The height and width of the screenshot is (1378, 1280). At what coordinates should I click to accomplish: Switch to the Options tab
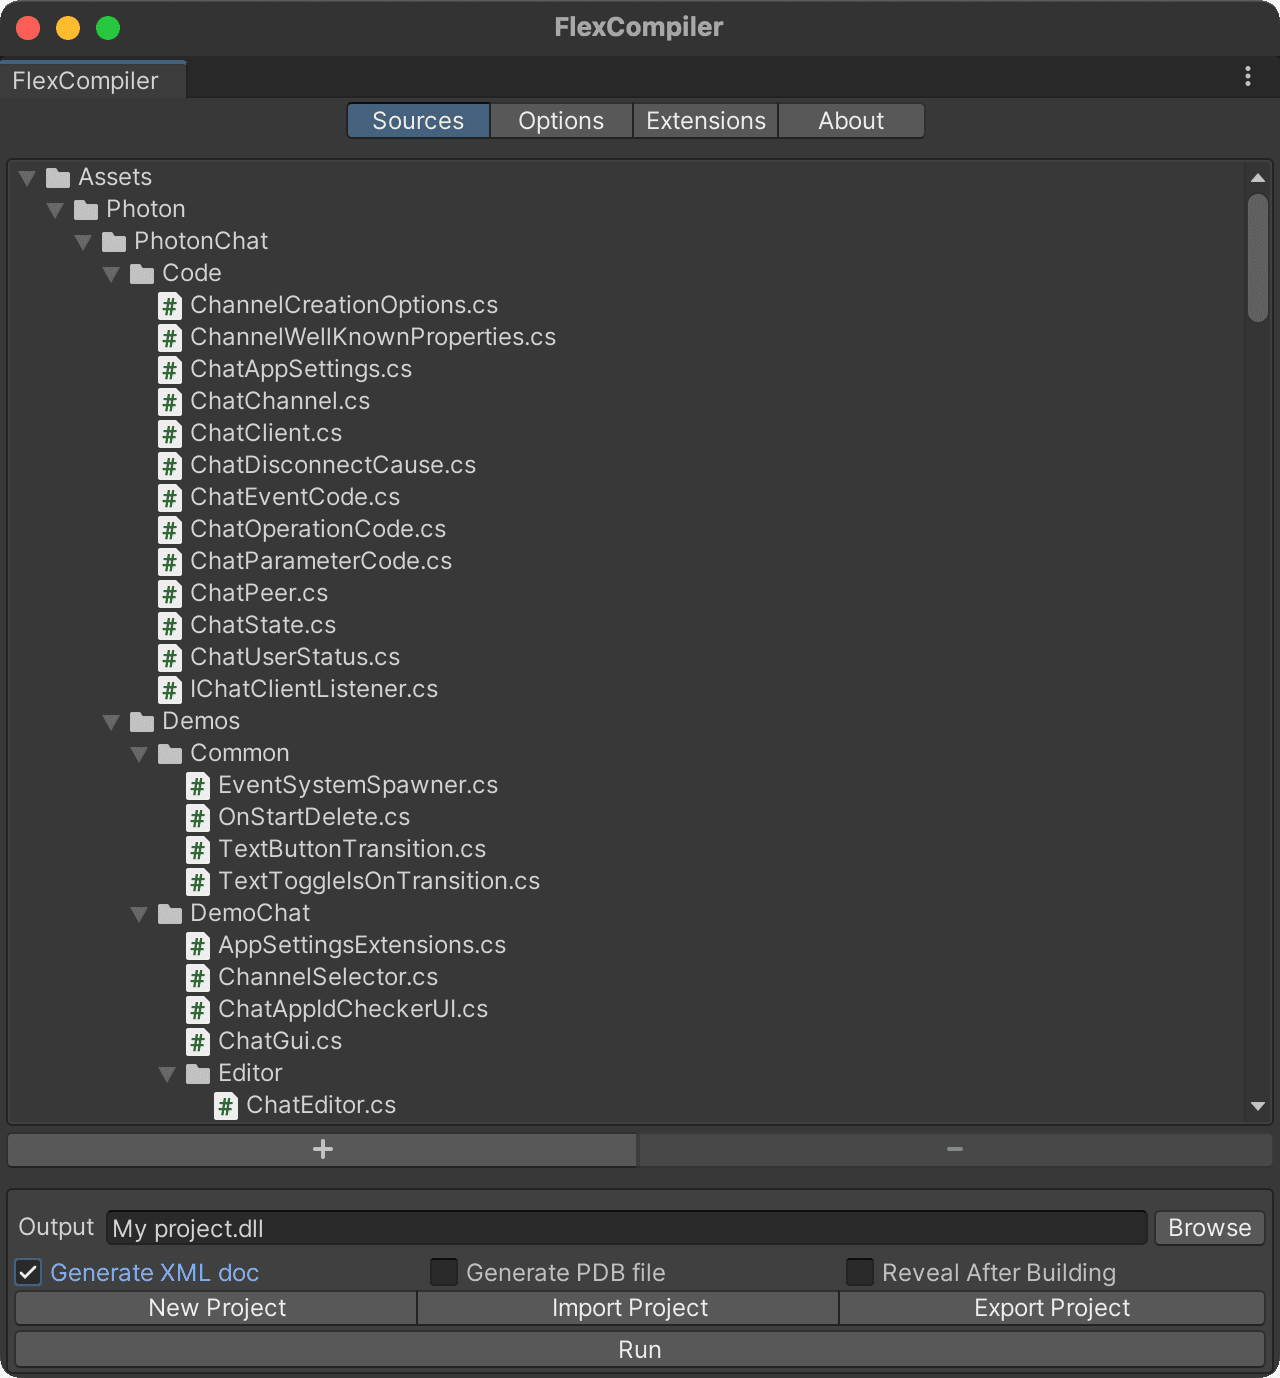[x=561, y=121]
